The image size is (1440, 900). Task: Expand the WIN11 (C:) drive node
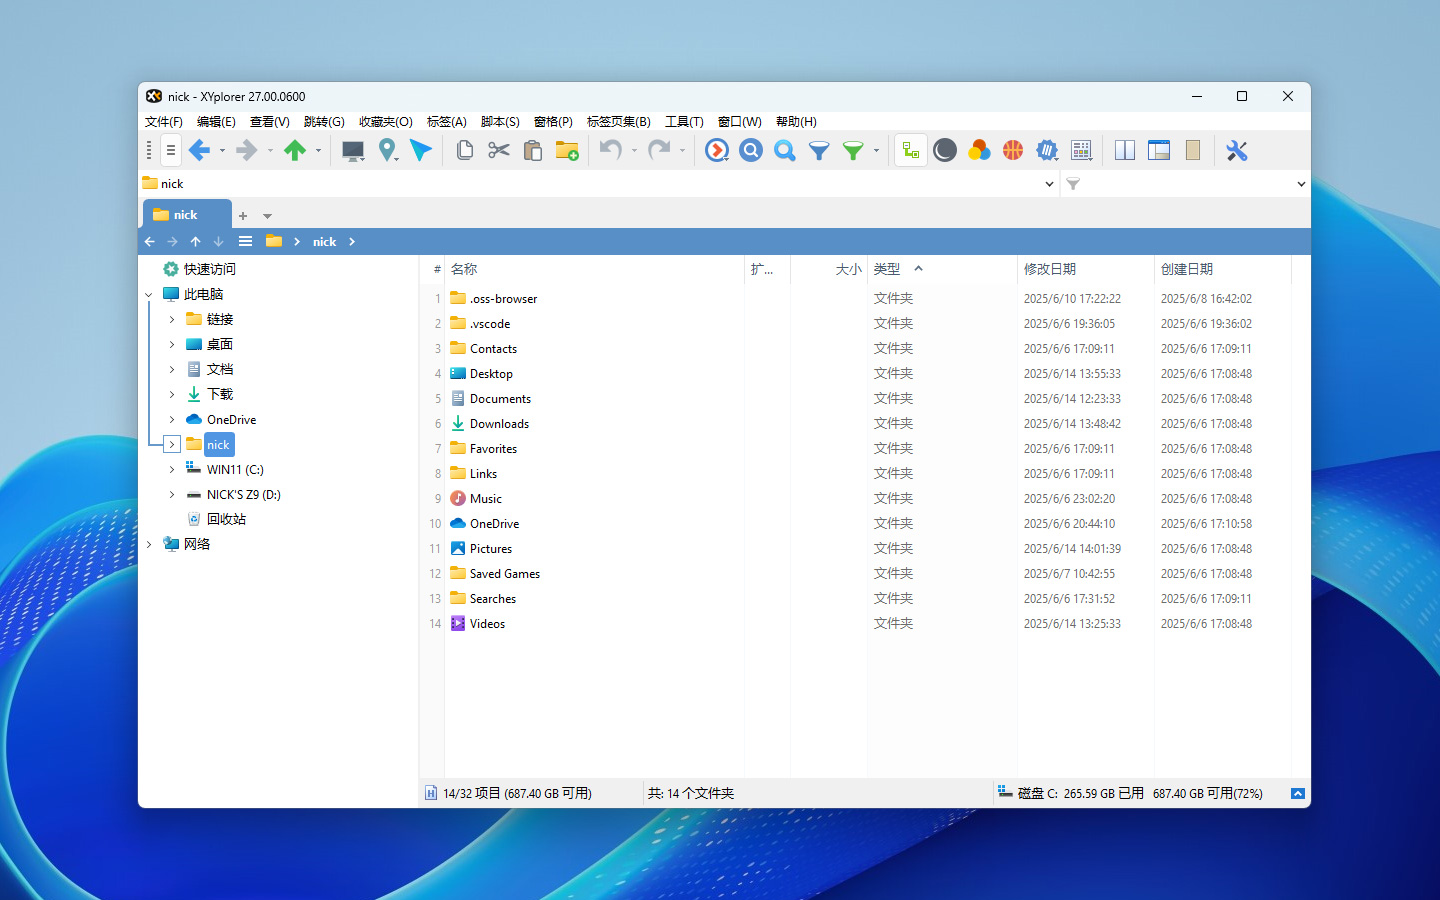(x=172, y=470)
